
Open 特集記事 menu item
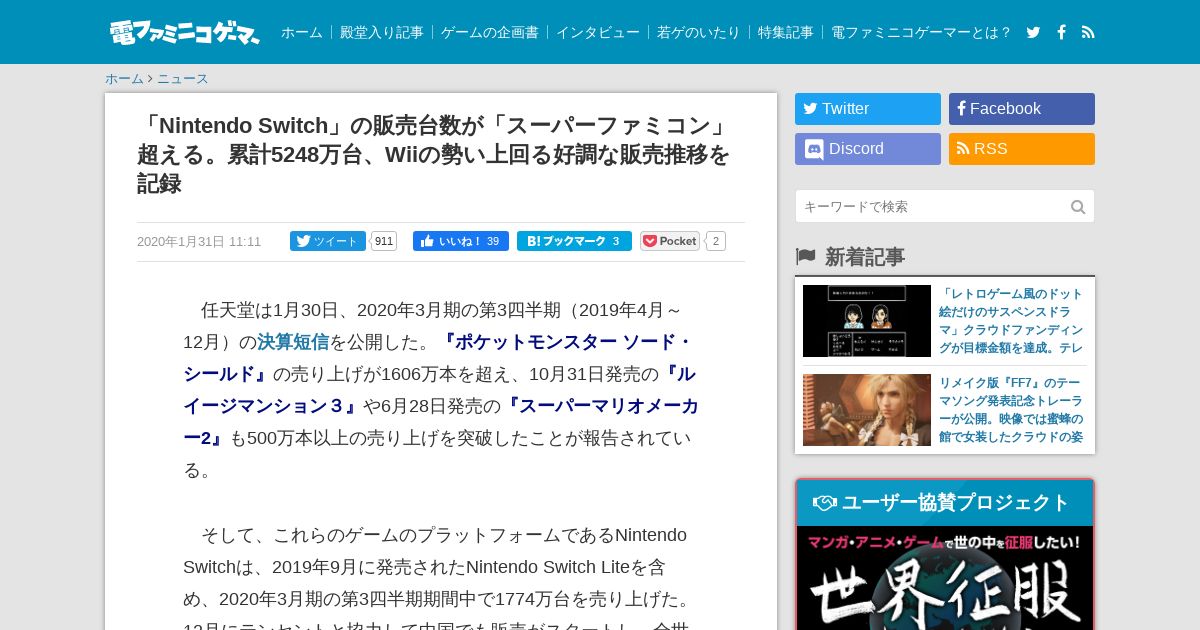786,32
